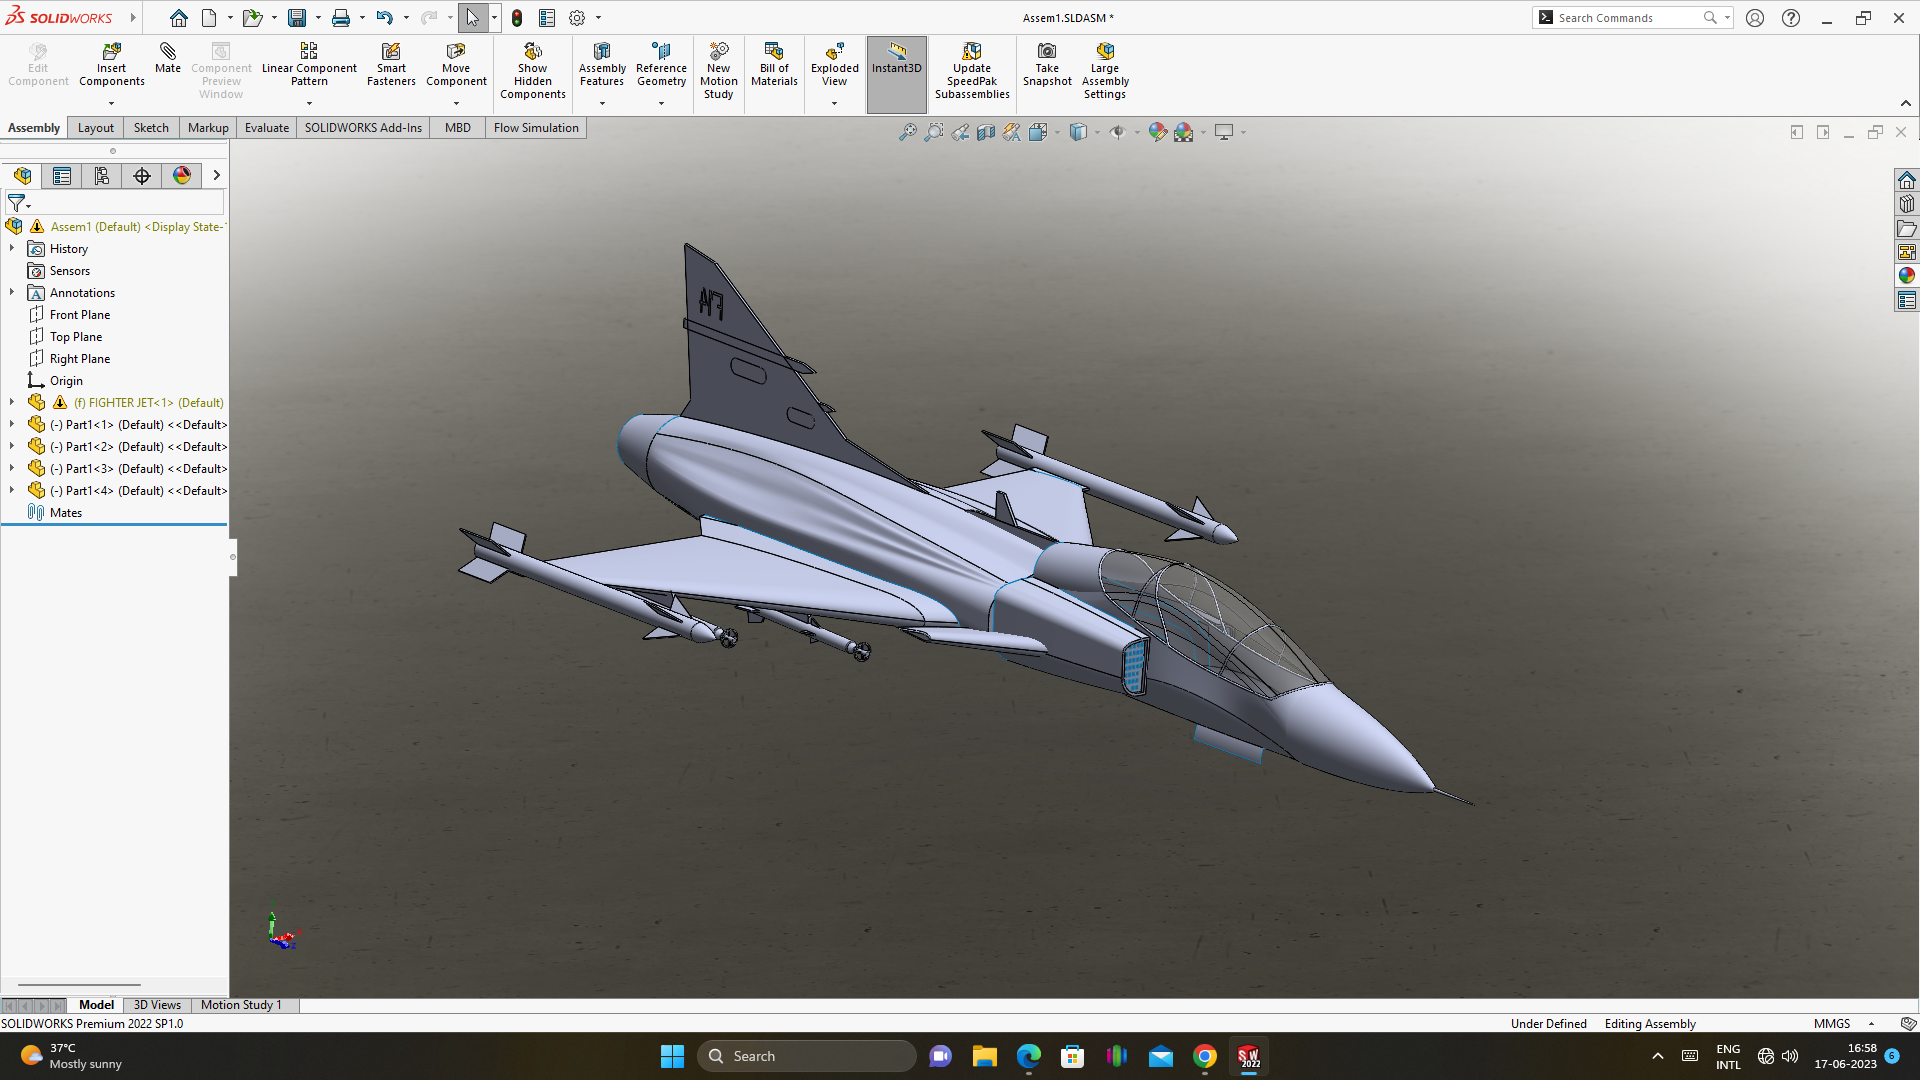The height and width of the screenshot is (1080, 1920).
Task: Select the Mate tool
Action: 168,59
